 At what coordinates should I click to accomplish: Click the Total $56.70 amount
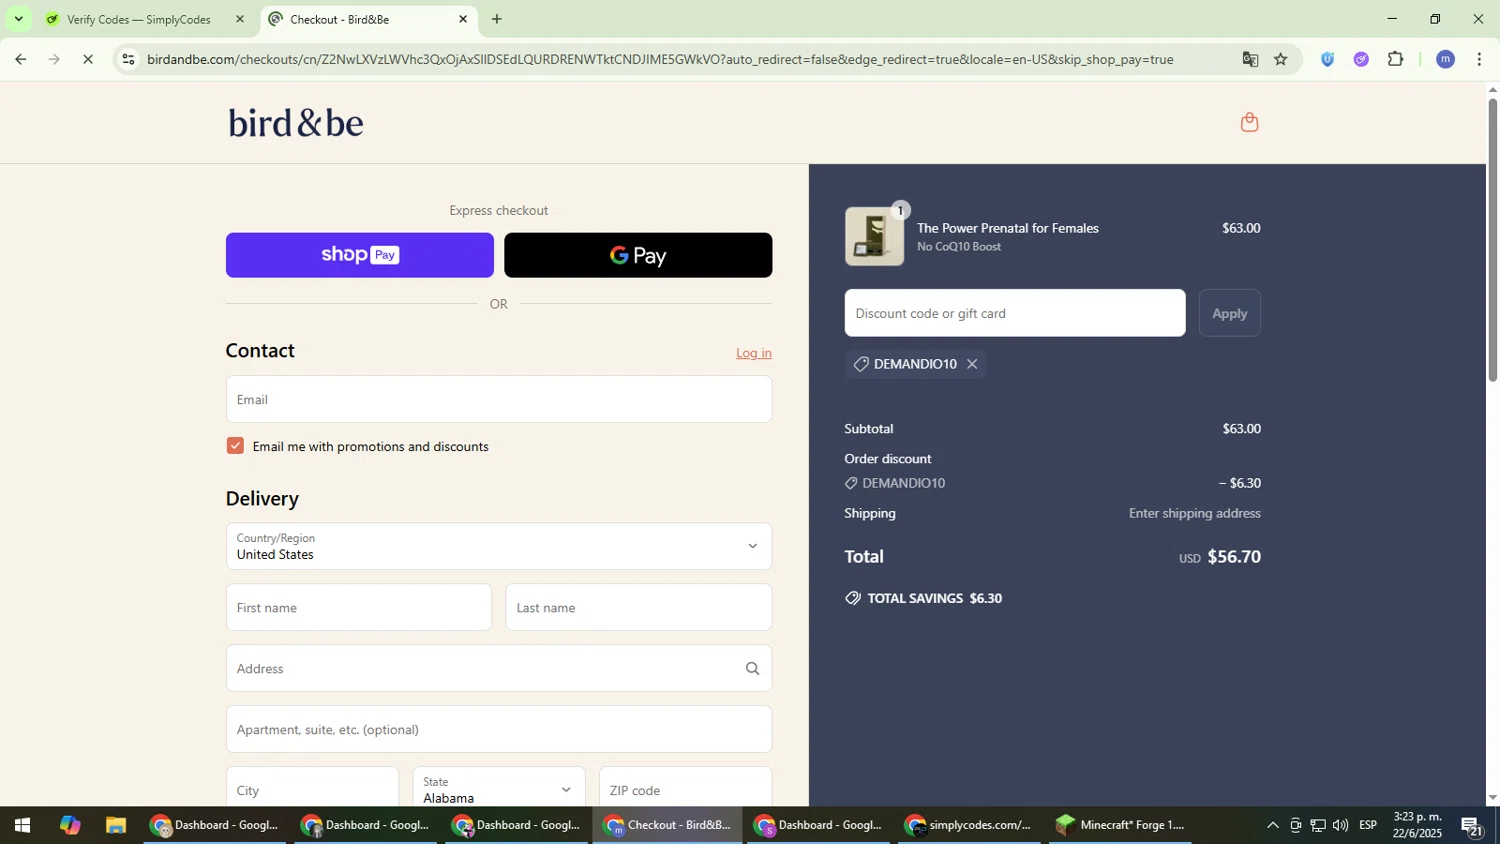1234,557
